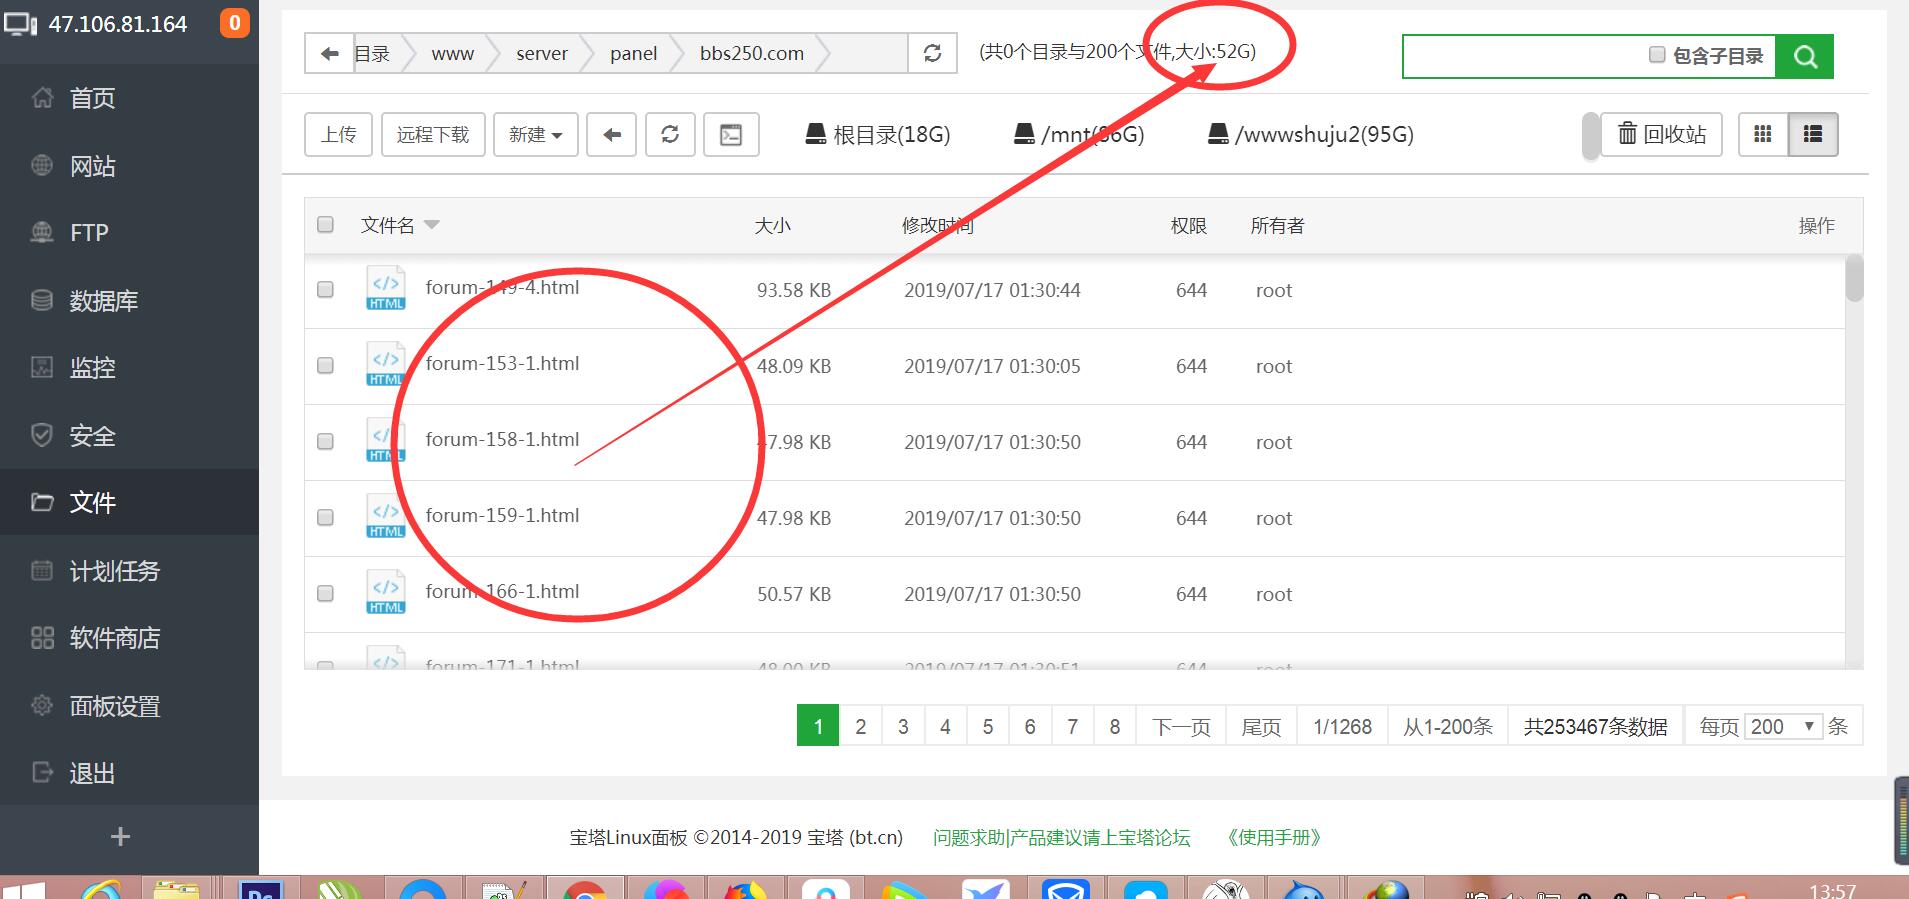Toggle the select-all checkbox in table header

[325, 225]
